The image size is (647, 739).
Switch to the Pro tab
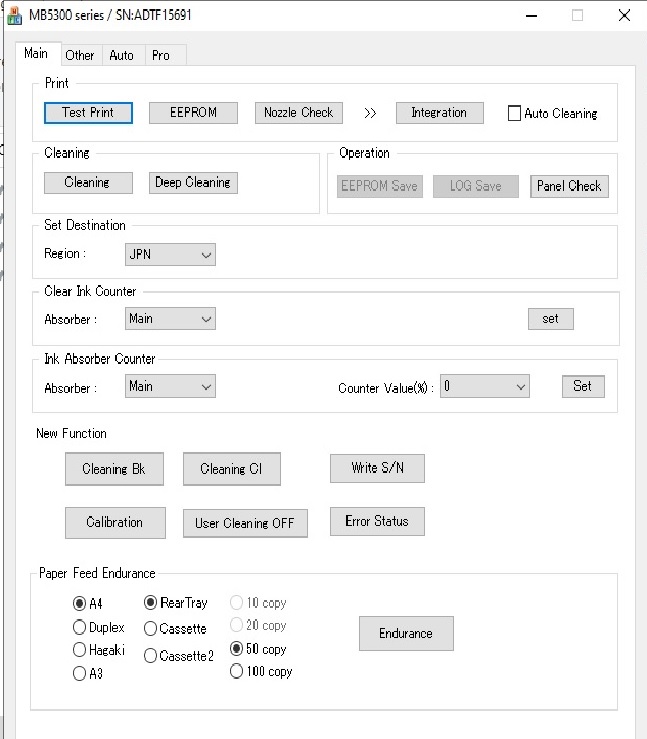coord(161,55)
